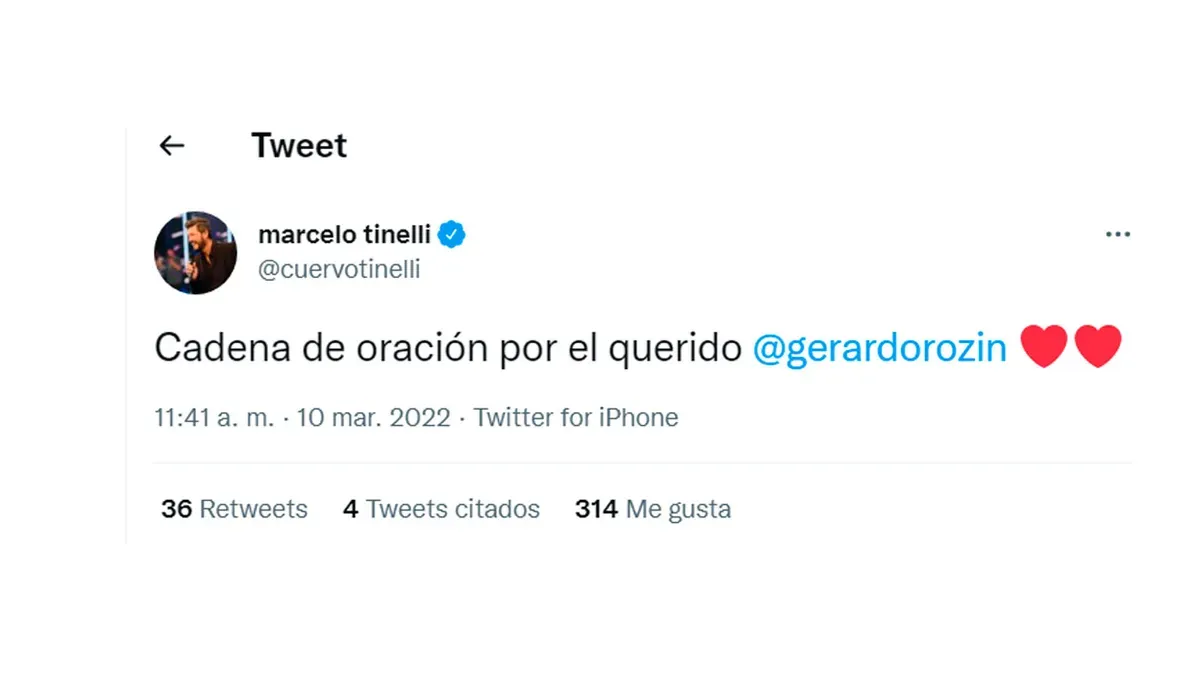The width and height of the screenshot is (1200, 675).
Task: Click the back arrow next to Tweet
Action: (172, 146)
